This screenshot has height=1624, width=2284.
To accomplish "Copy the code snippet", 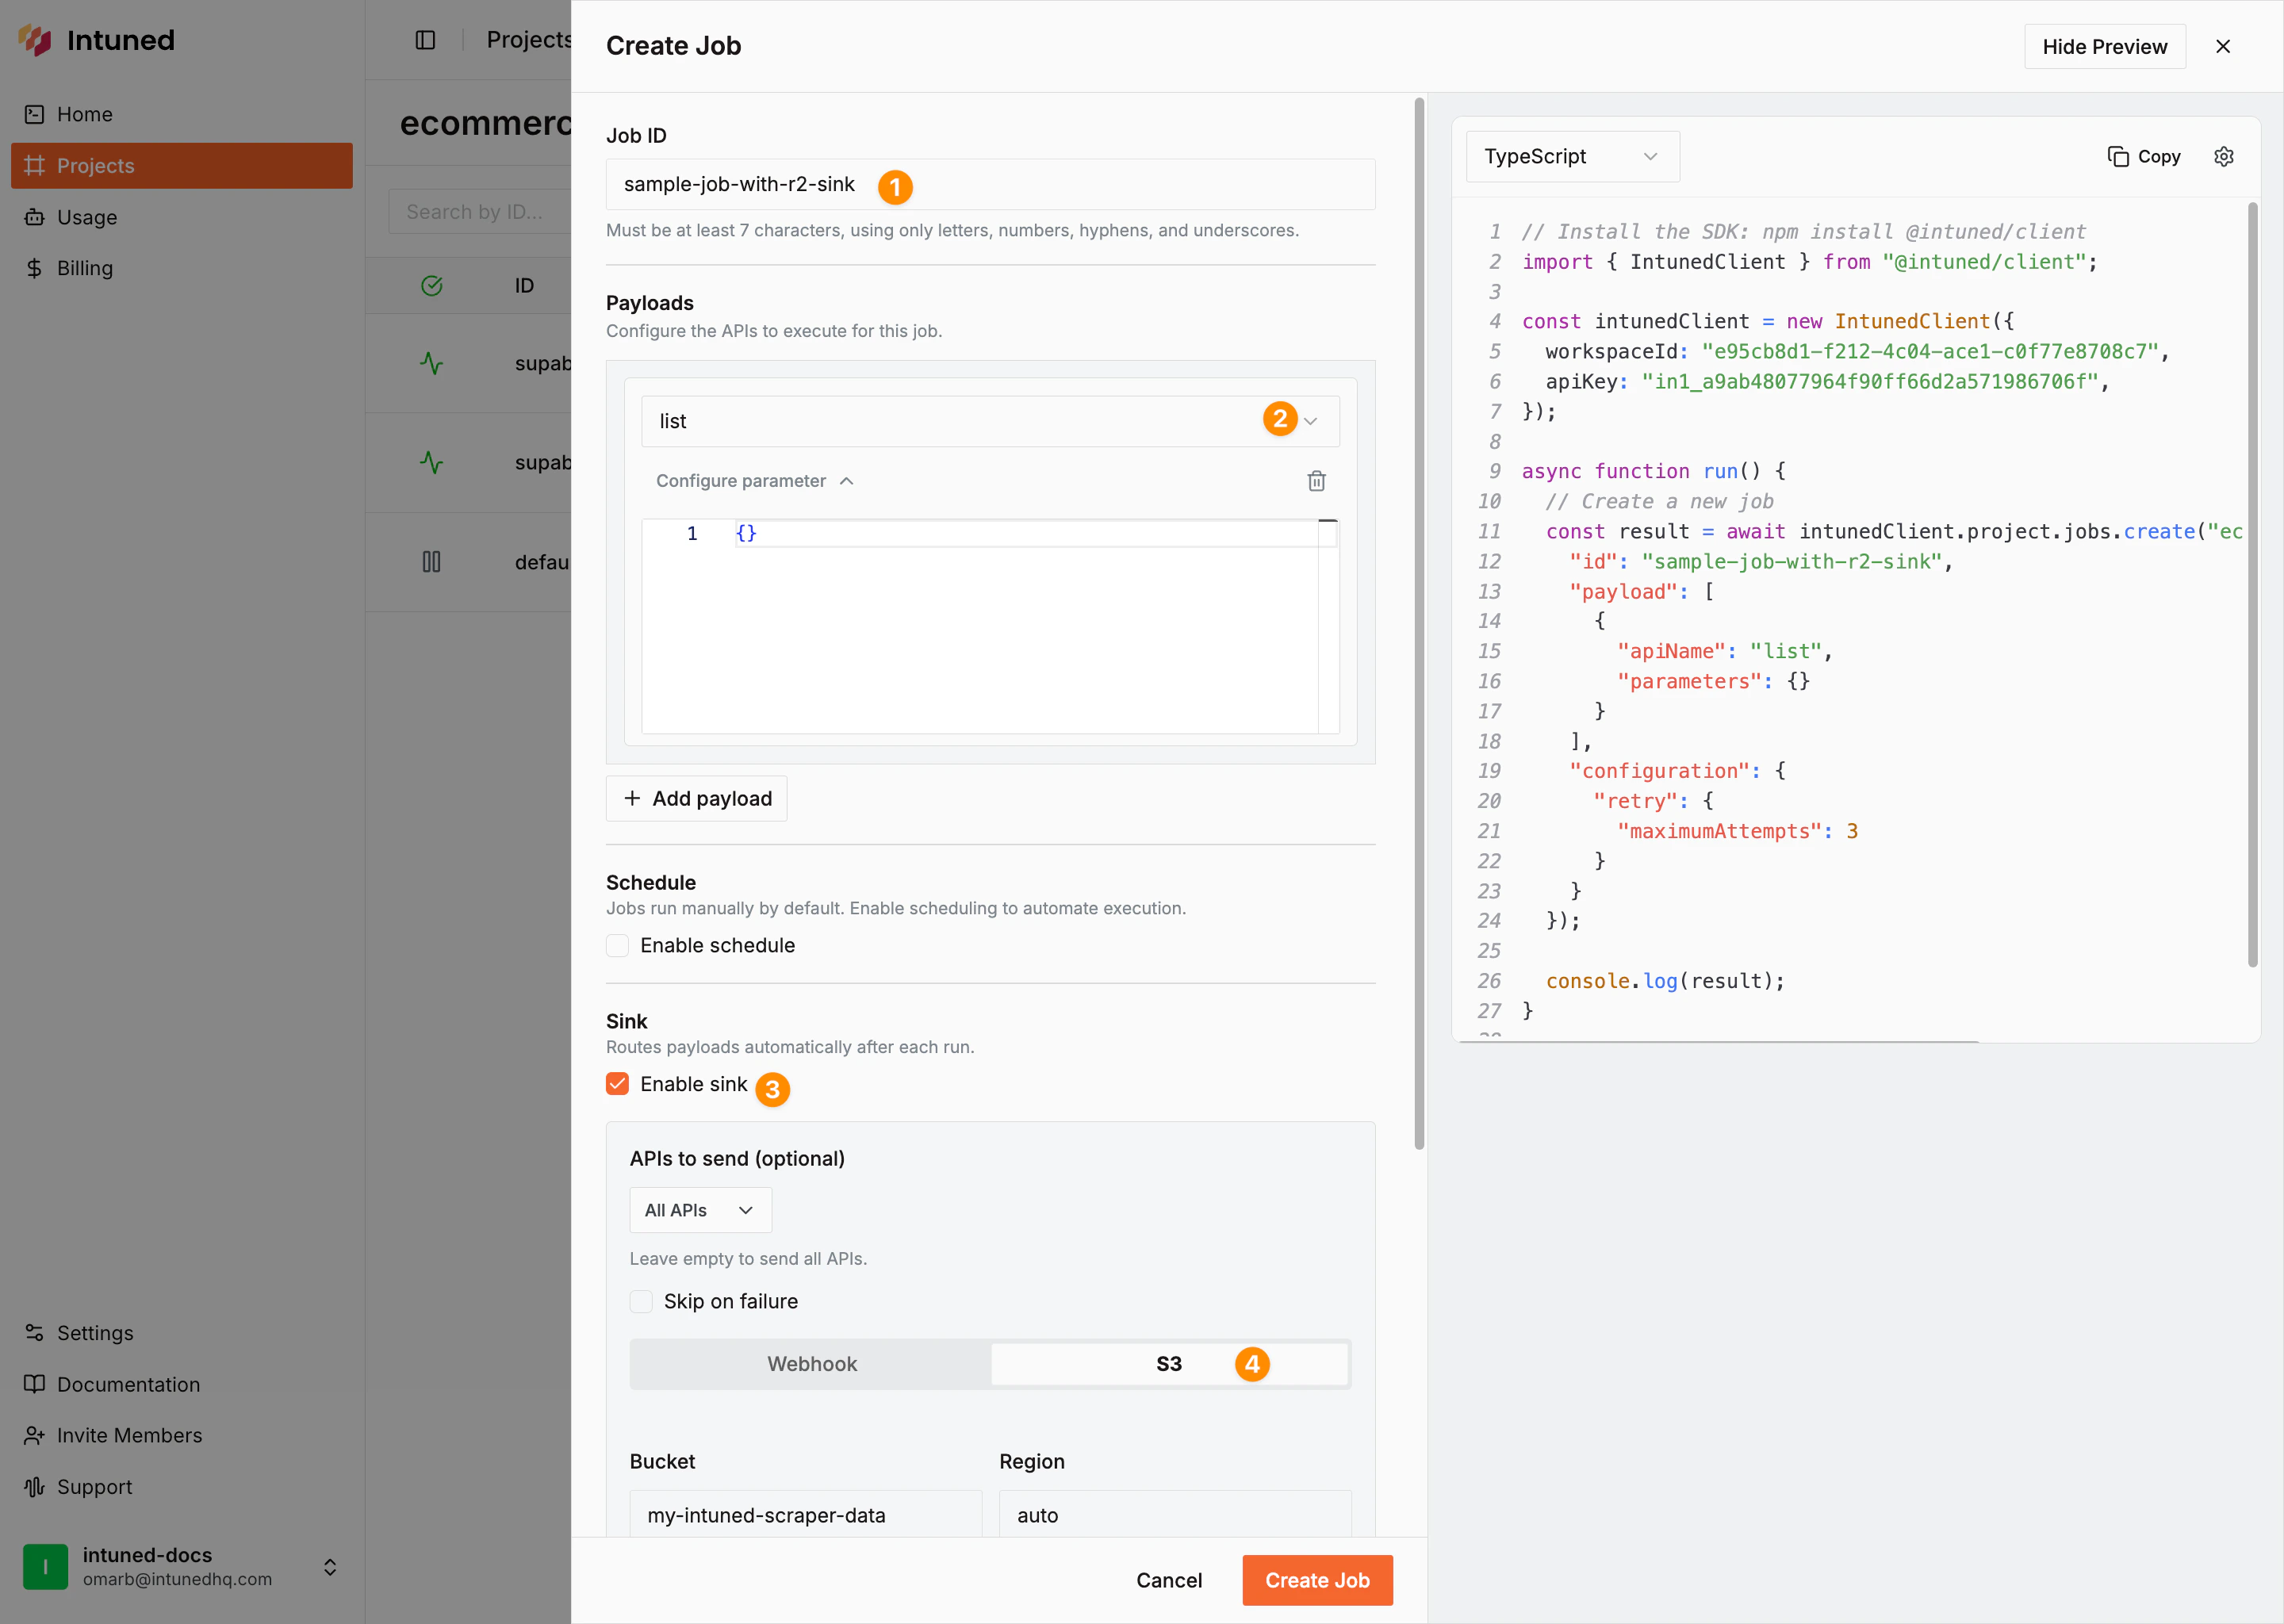I will pos(2144,157).
